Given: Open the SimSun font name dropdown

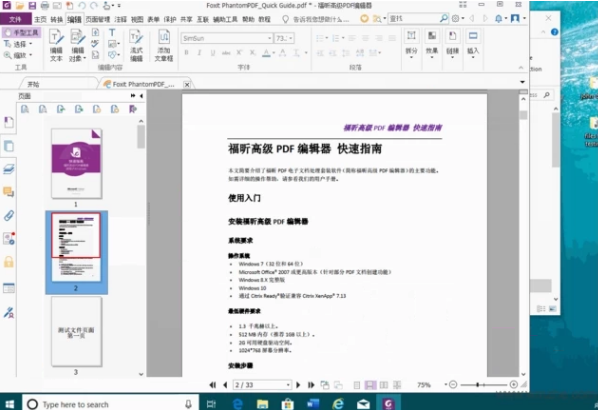Looking at the screenshot, I should click(x=269, y=38).
